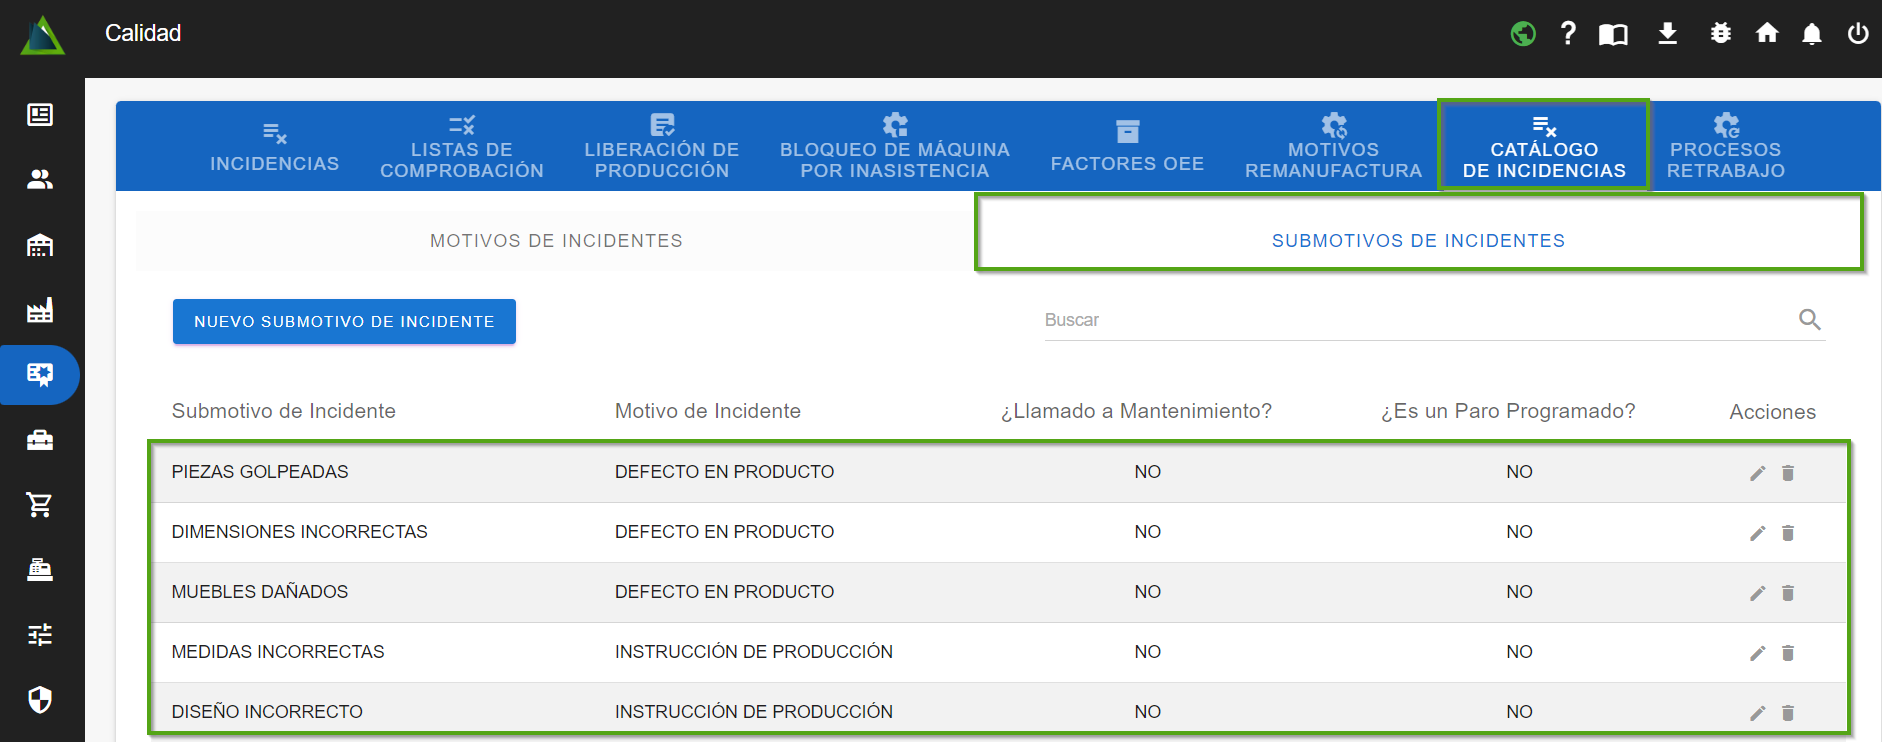Select the Procesos Retrabajo tab
The height and width of the screenshot is (742, 1882).
1725,146
